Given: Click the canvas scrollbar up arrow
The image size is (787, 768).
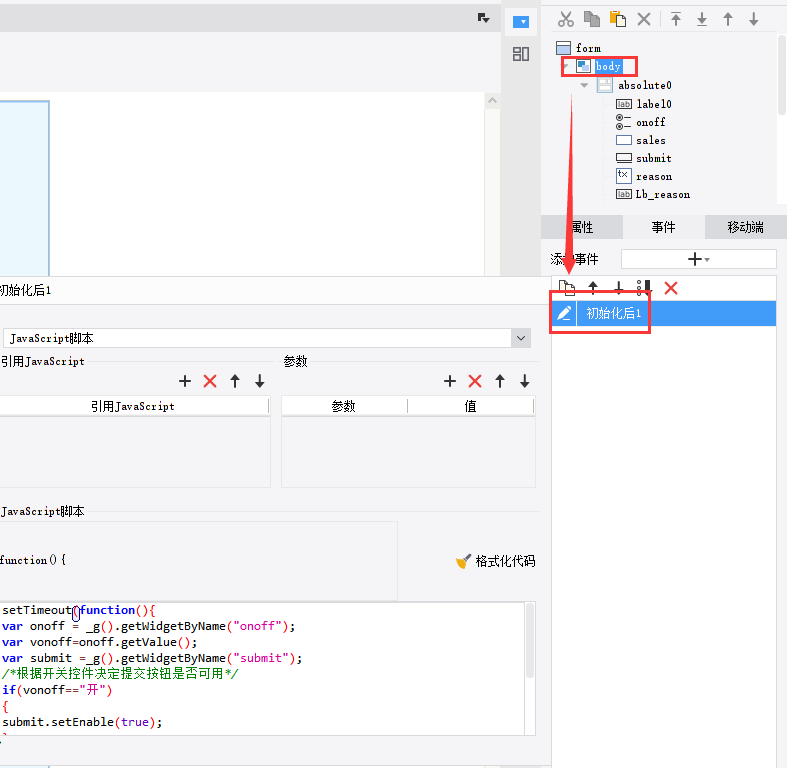Looking at the screenshot, I should pos(492,100).
